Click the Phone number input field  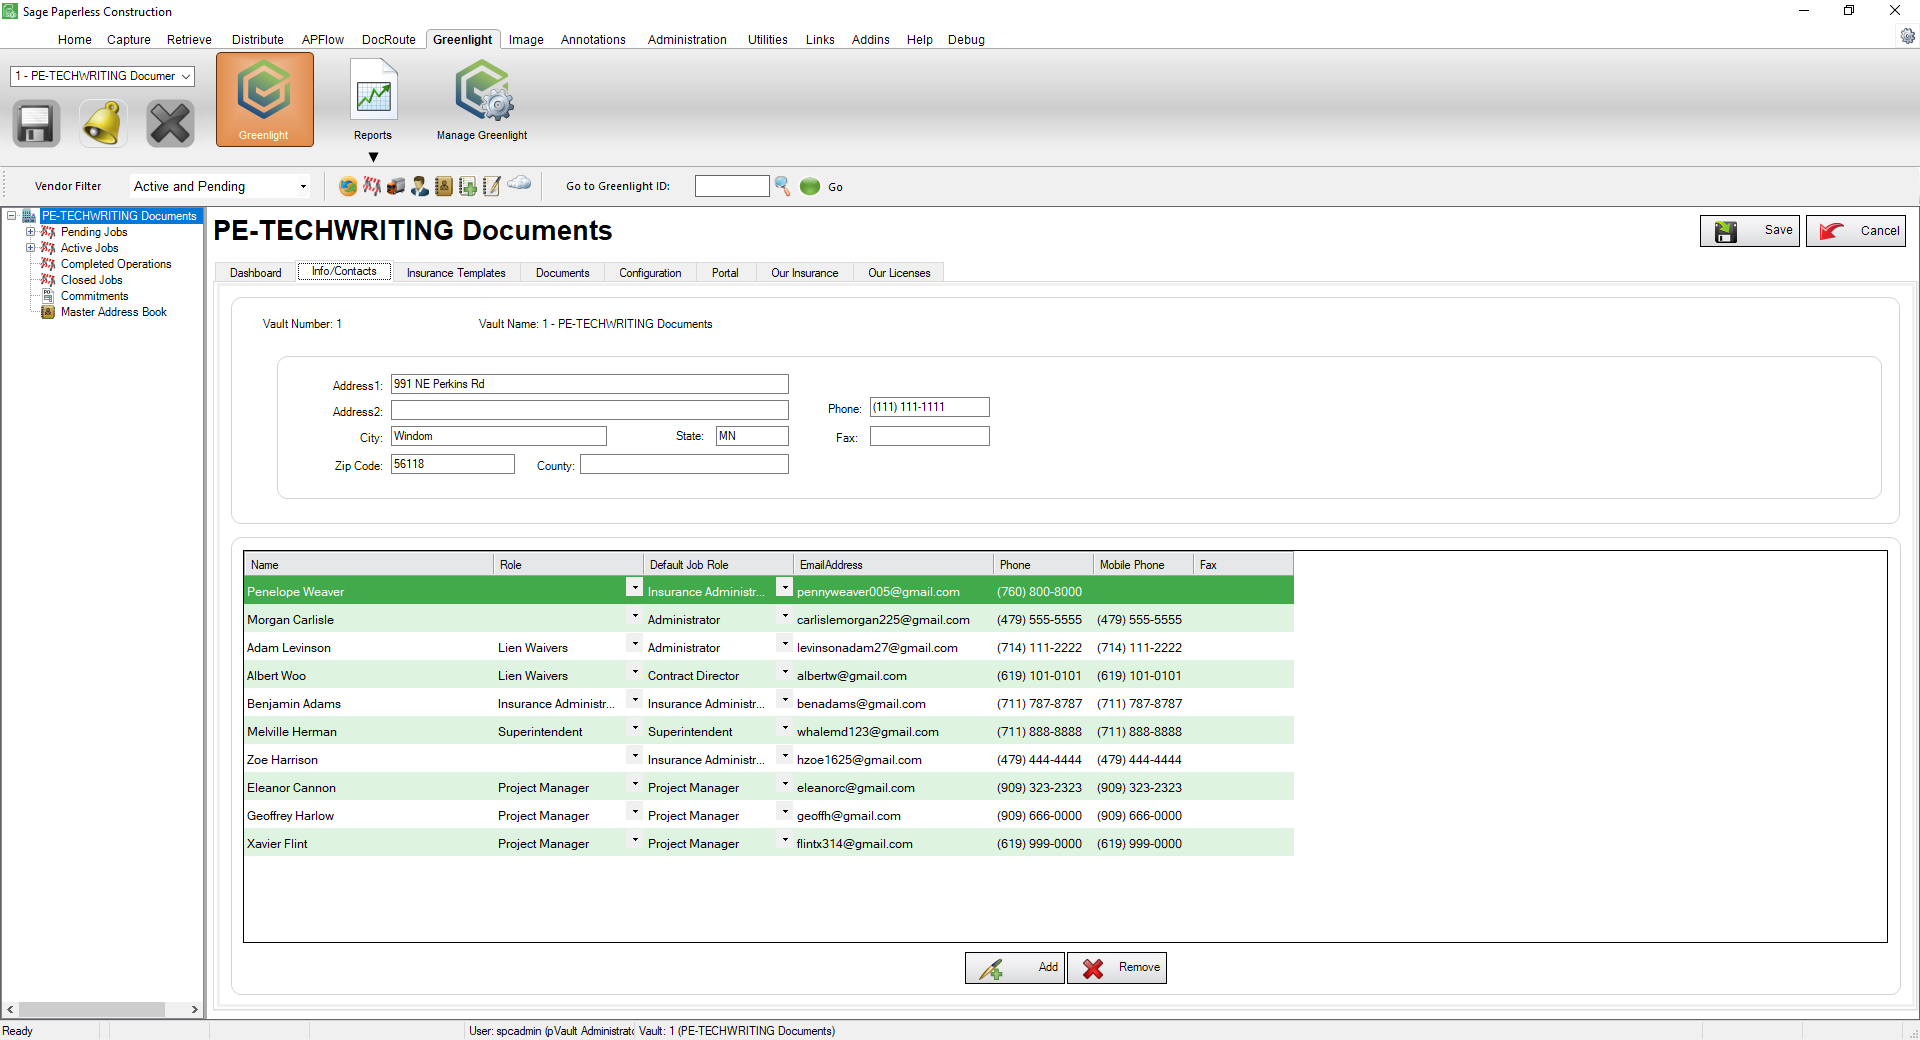click(x=930, y=407)
